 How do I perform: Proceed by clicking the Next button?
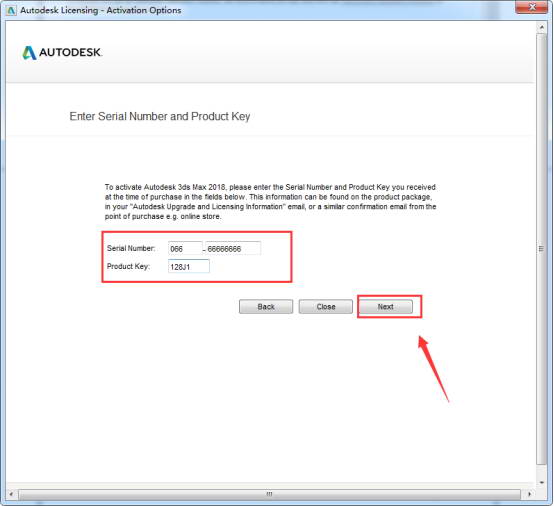(385, 307)
